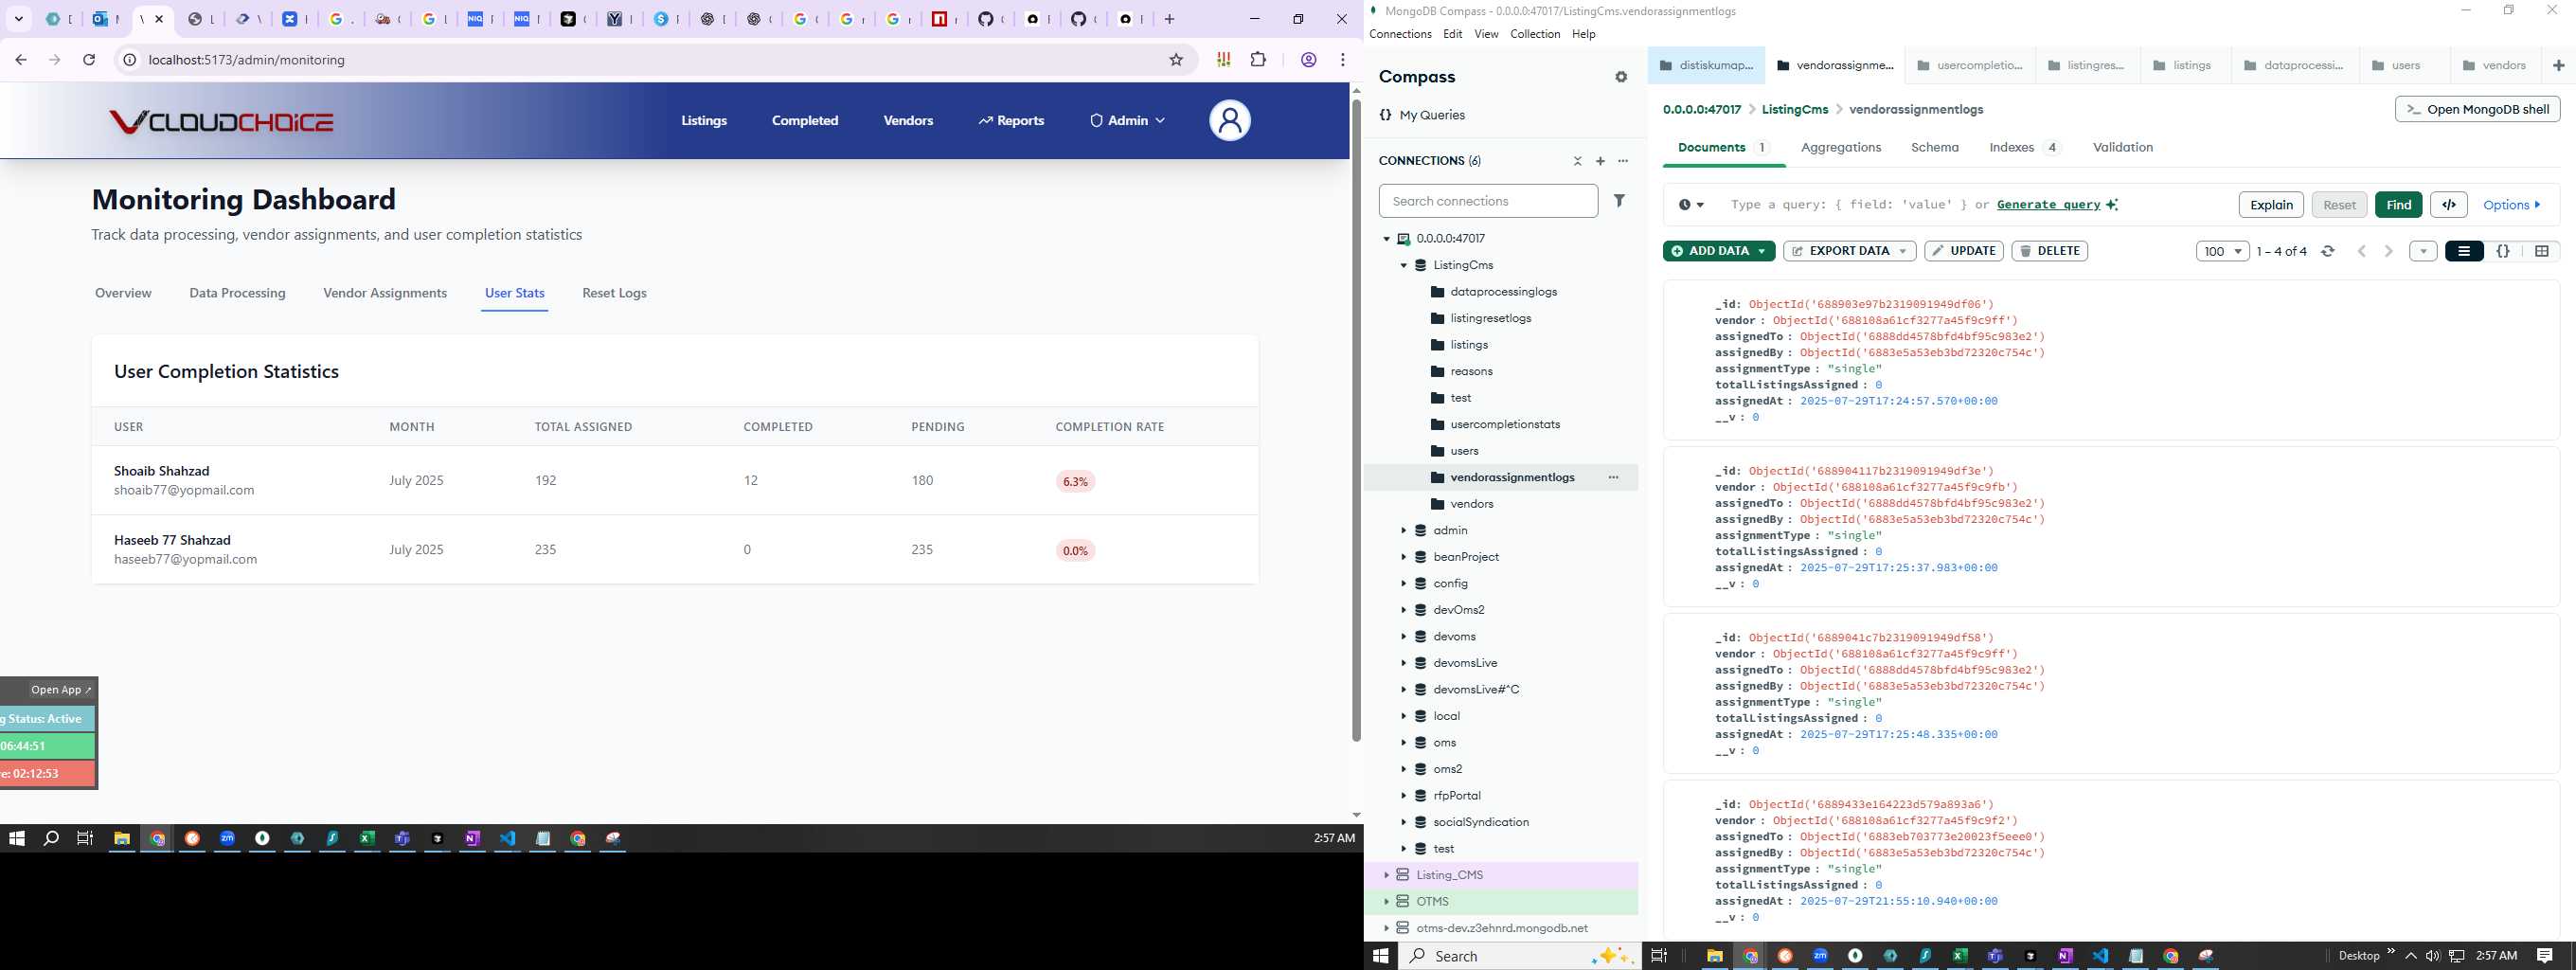Switch to list view of documents
Image resolution: width=2576 pixels, height=970 pixels.
point(2464,251)
